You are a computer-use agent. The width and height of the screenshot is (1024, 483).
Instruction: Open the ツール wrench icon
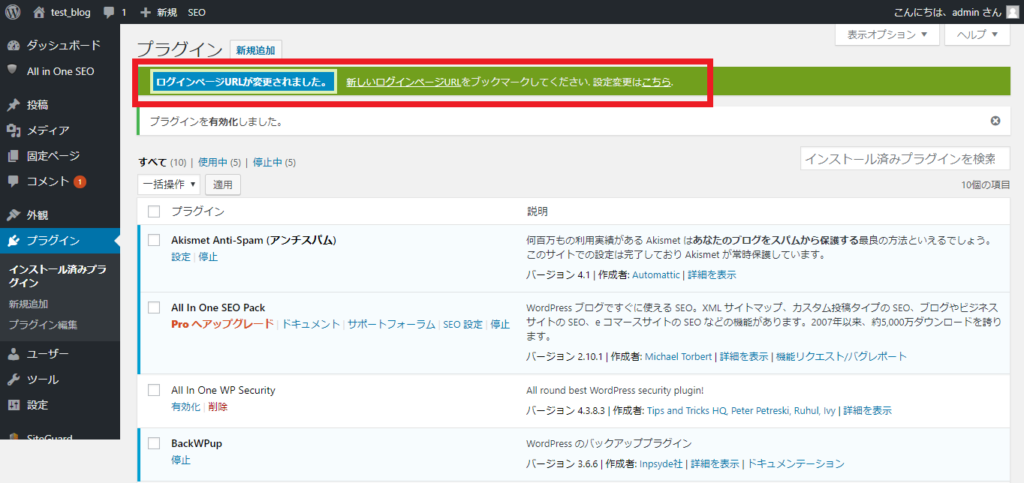click(x=13, y=379)
